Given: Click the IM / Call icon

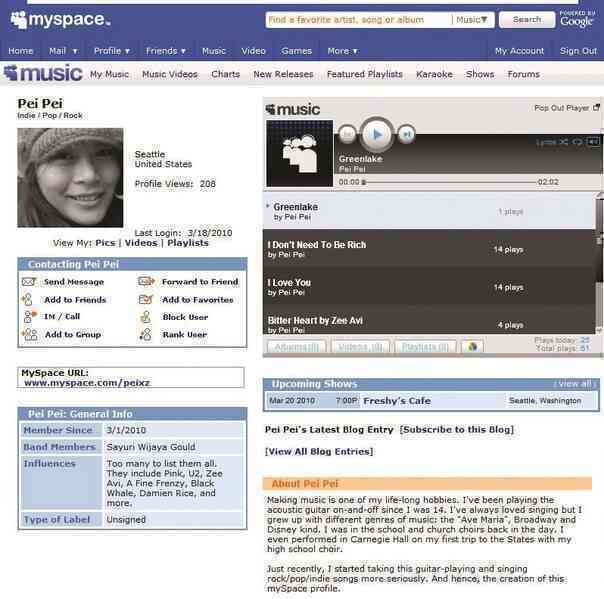Looking at the screenshot, I should pos(30,316).
